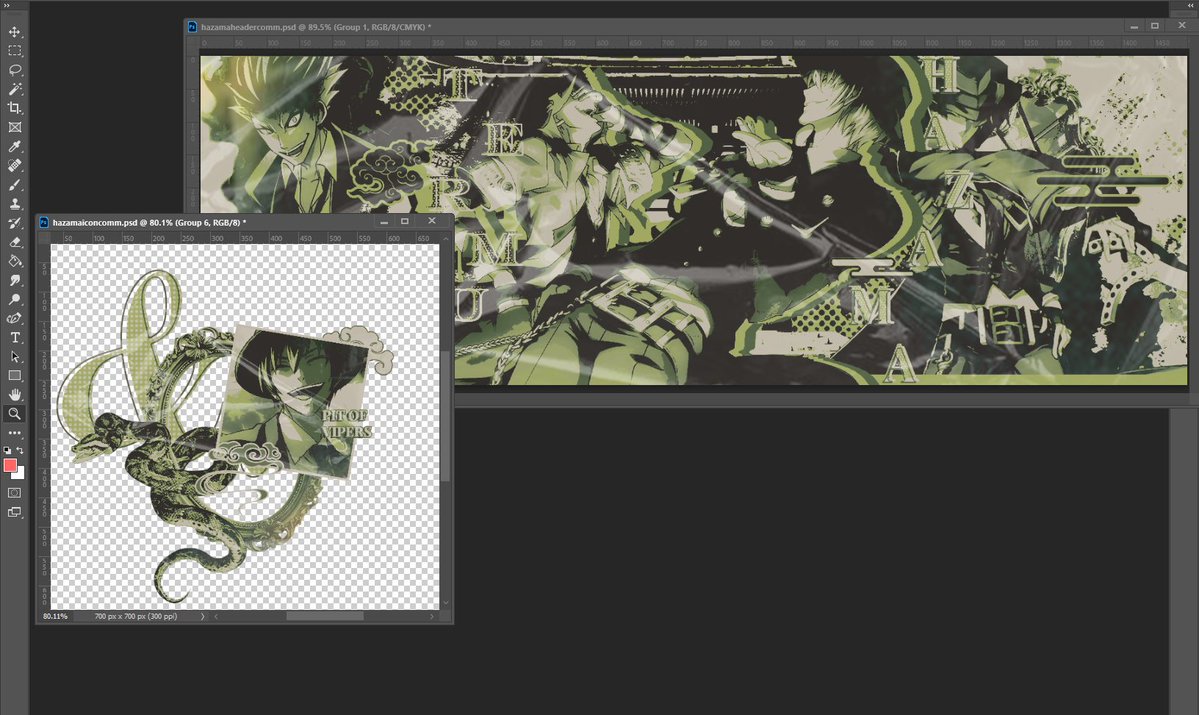Click Photoshop file icon in hazamaheadercomm title

point(193,27)
